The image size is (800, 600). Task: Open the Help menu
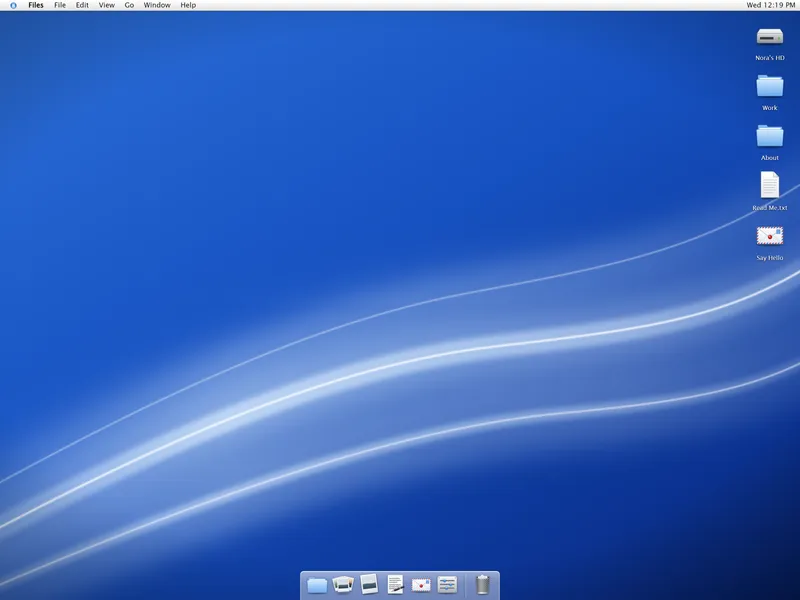point(188,5)
